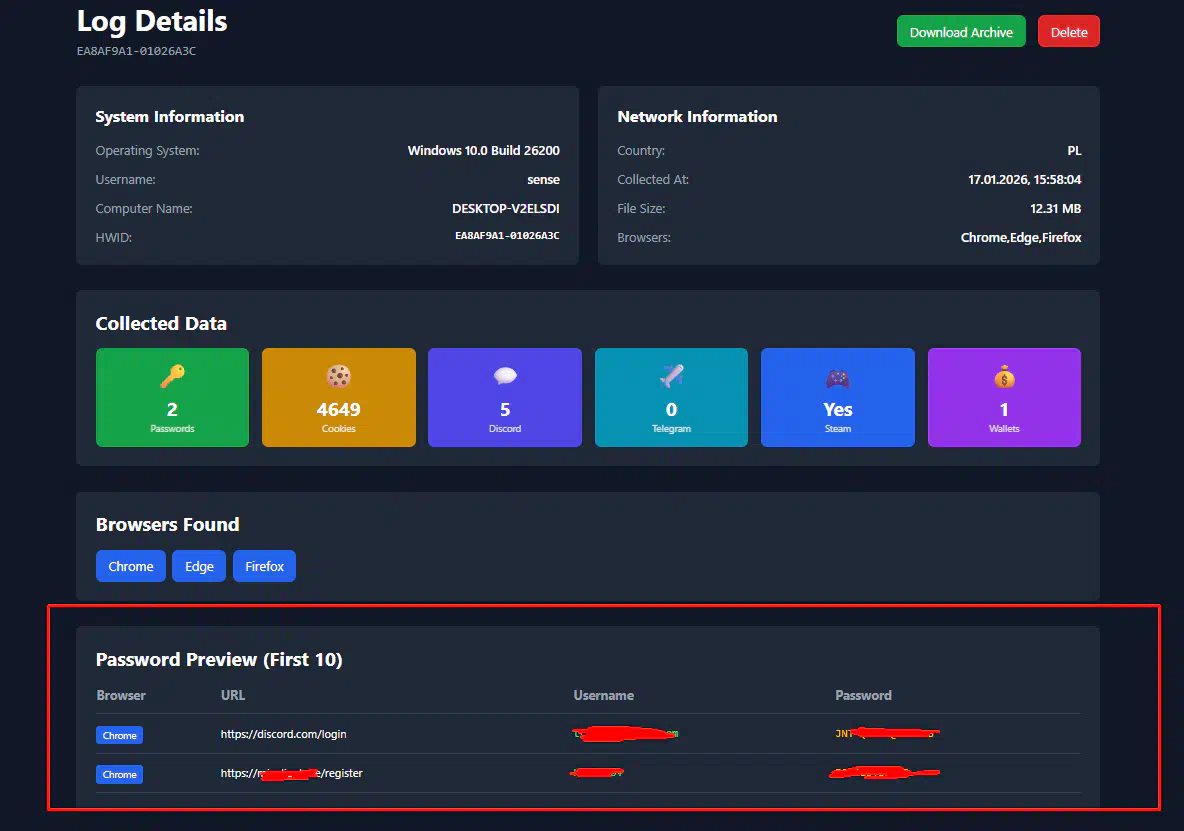
Task: Click the discord.com/login URL entry
Action: click(283, 734)
